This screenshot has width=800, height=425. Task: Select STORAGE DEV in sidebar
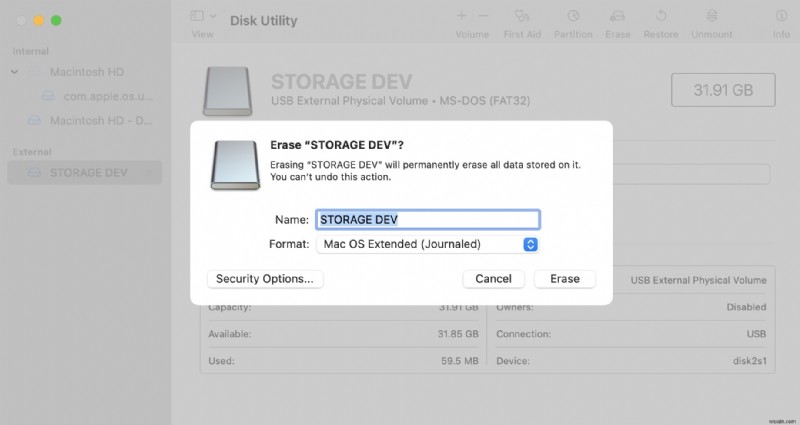tap(85, 172)
